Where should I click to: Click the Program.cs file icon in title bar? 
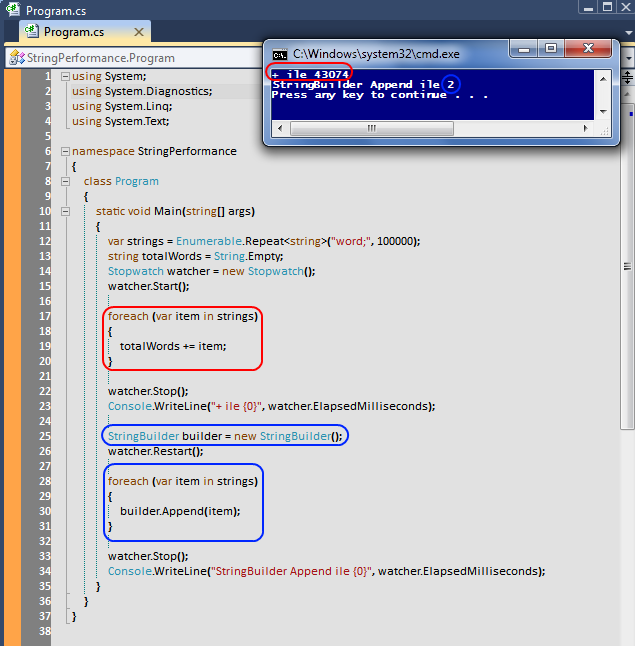(12, 9)
